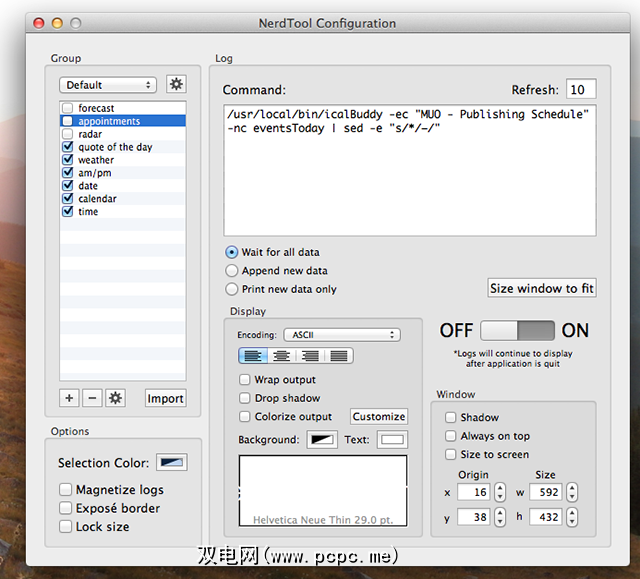This screenshot has width=640, height=579.
Task: Set text alignment to justified
Action: pos(339,356)
